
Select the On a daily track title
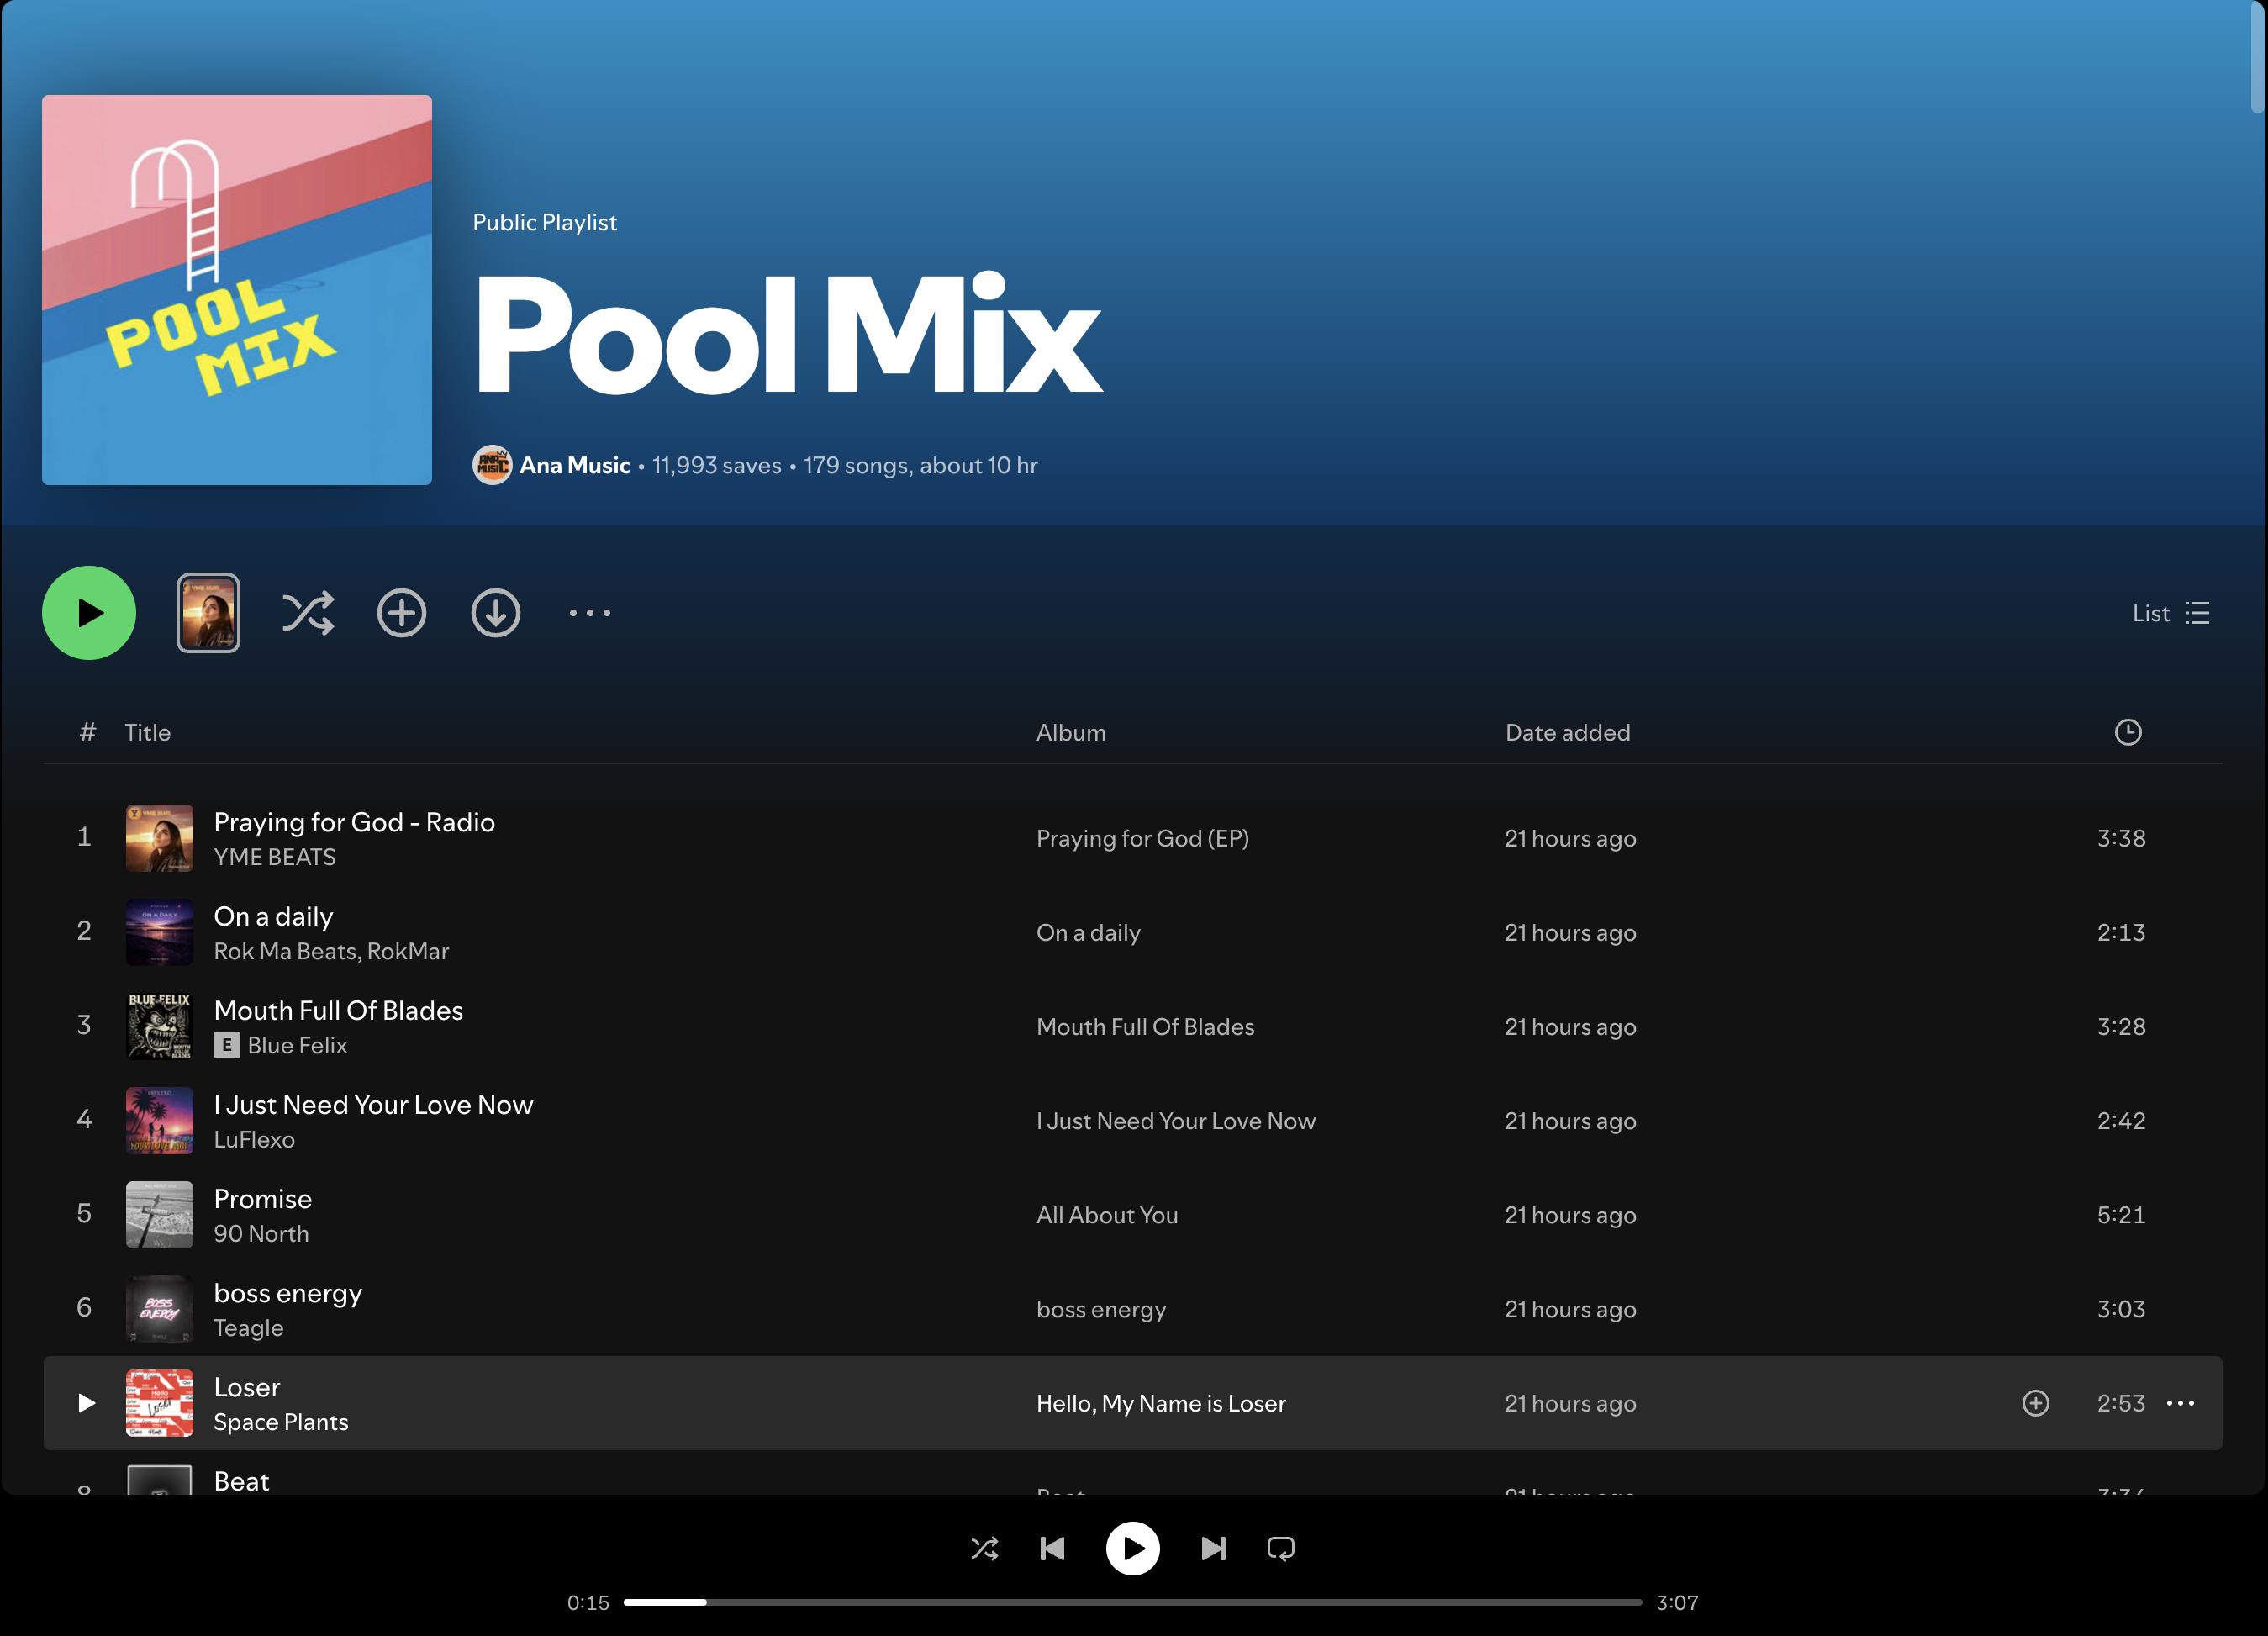coord(273,916)
